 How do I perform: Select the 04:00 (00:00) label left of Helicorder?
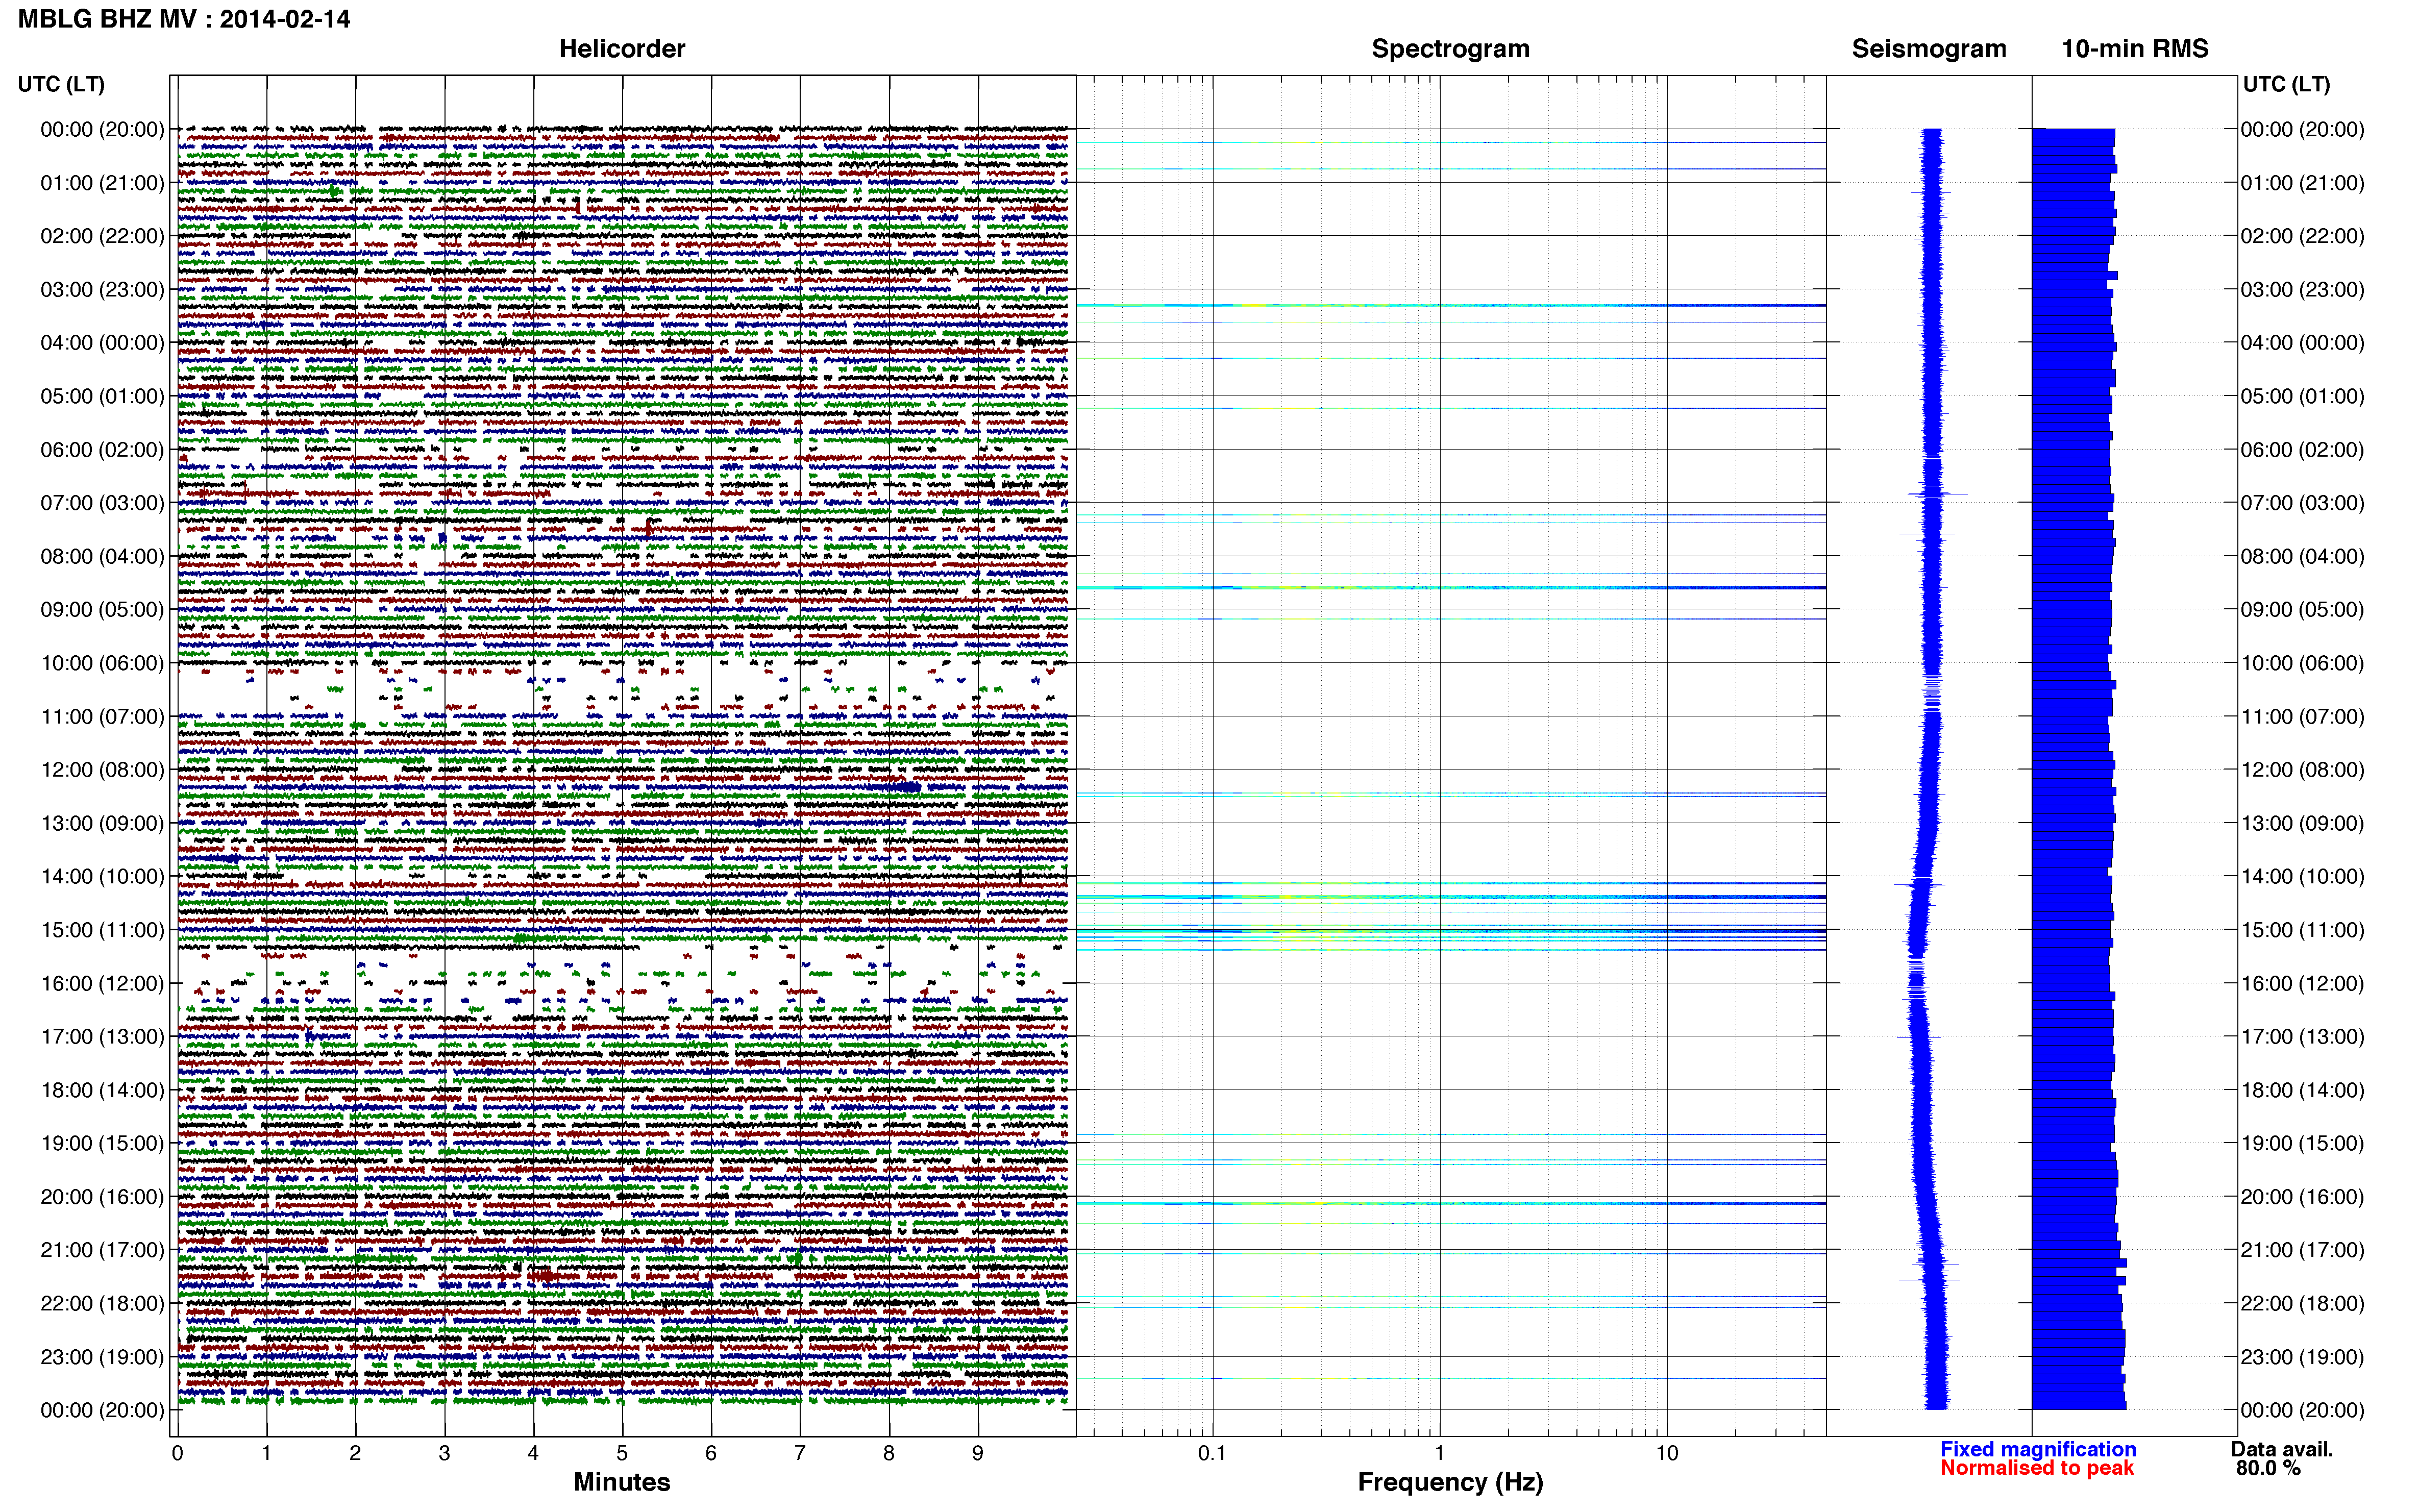tap(102, 343)
